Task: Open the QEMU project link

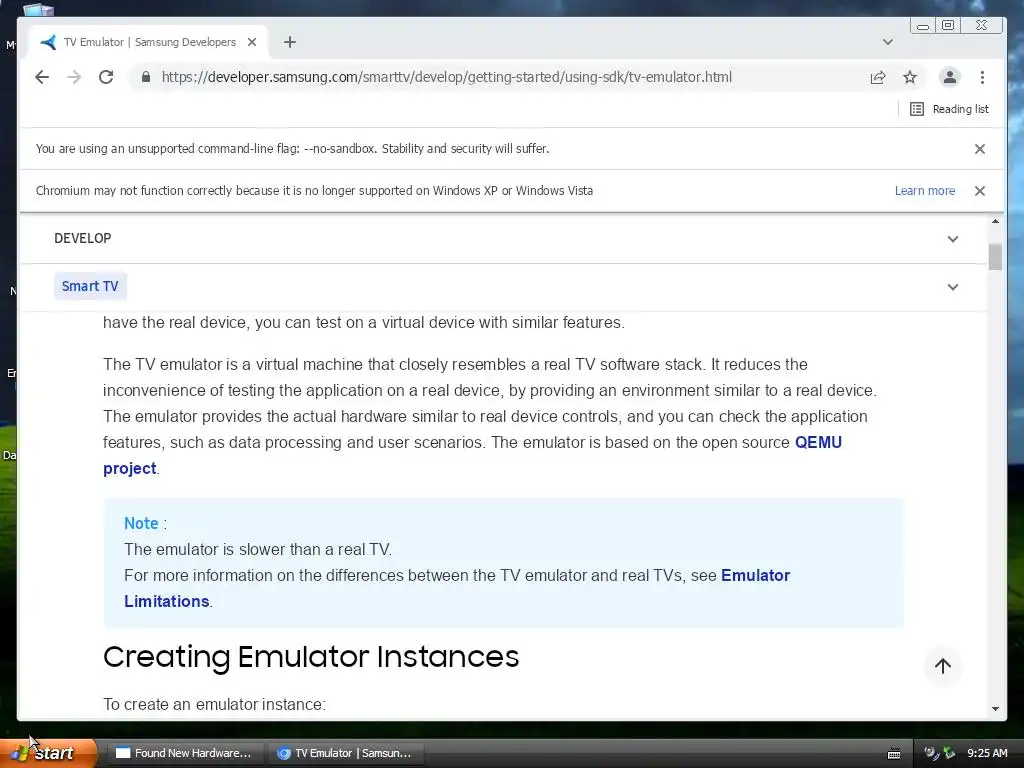Action: (x=472, y=455)
